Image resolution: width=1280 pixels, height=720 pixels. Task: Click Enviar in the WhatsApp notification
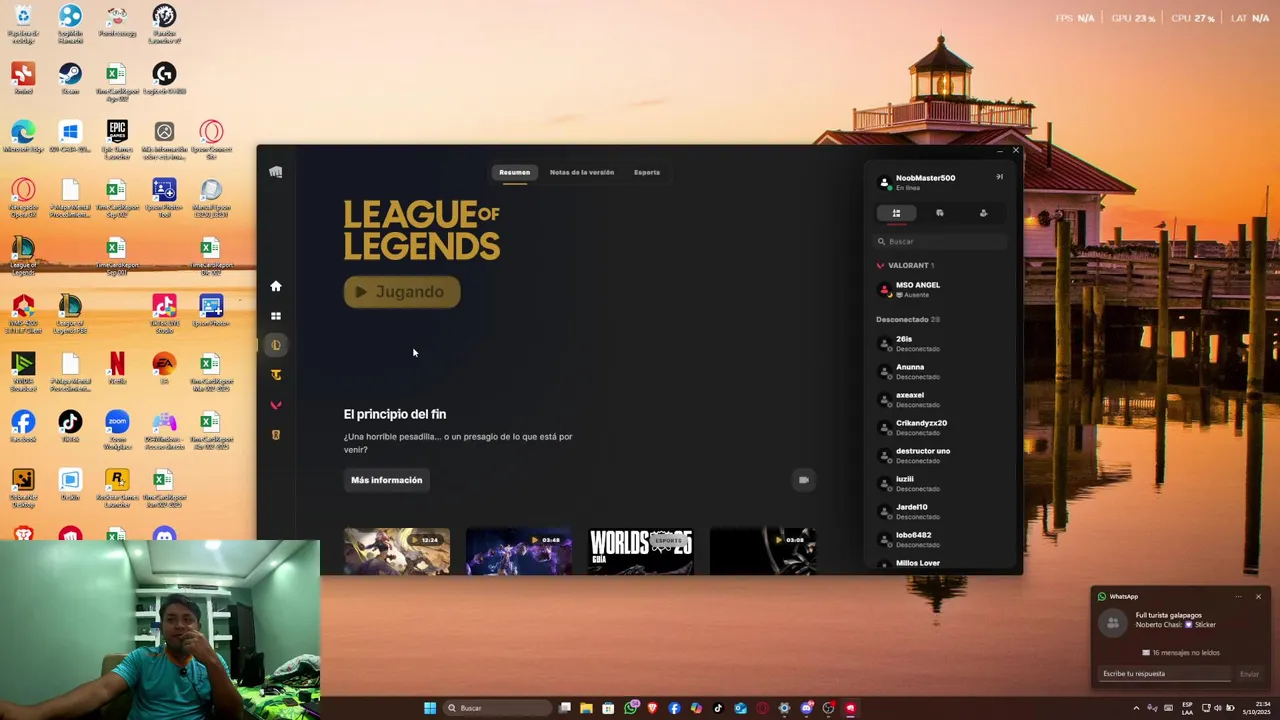(x=1250, y=674)
